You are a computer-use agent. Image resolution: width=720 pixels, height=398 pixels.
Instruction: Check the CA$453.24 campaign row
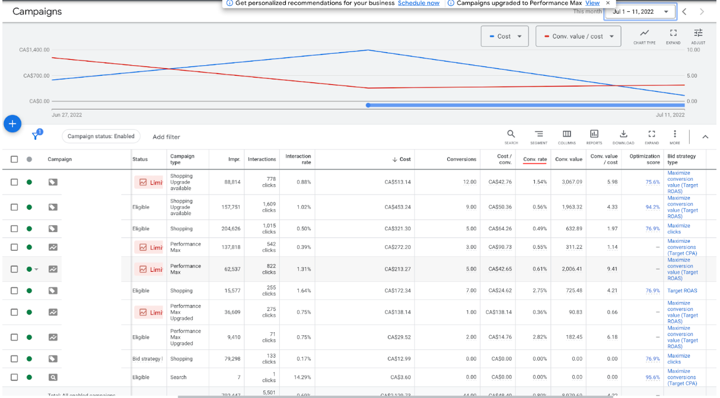click(14, 207)
